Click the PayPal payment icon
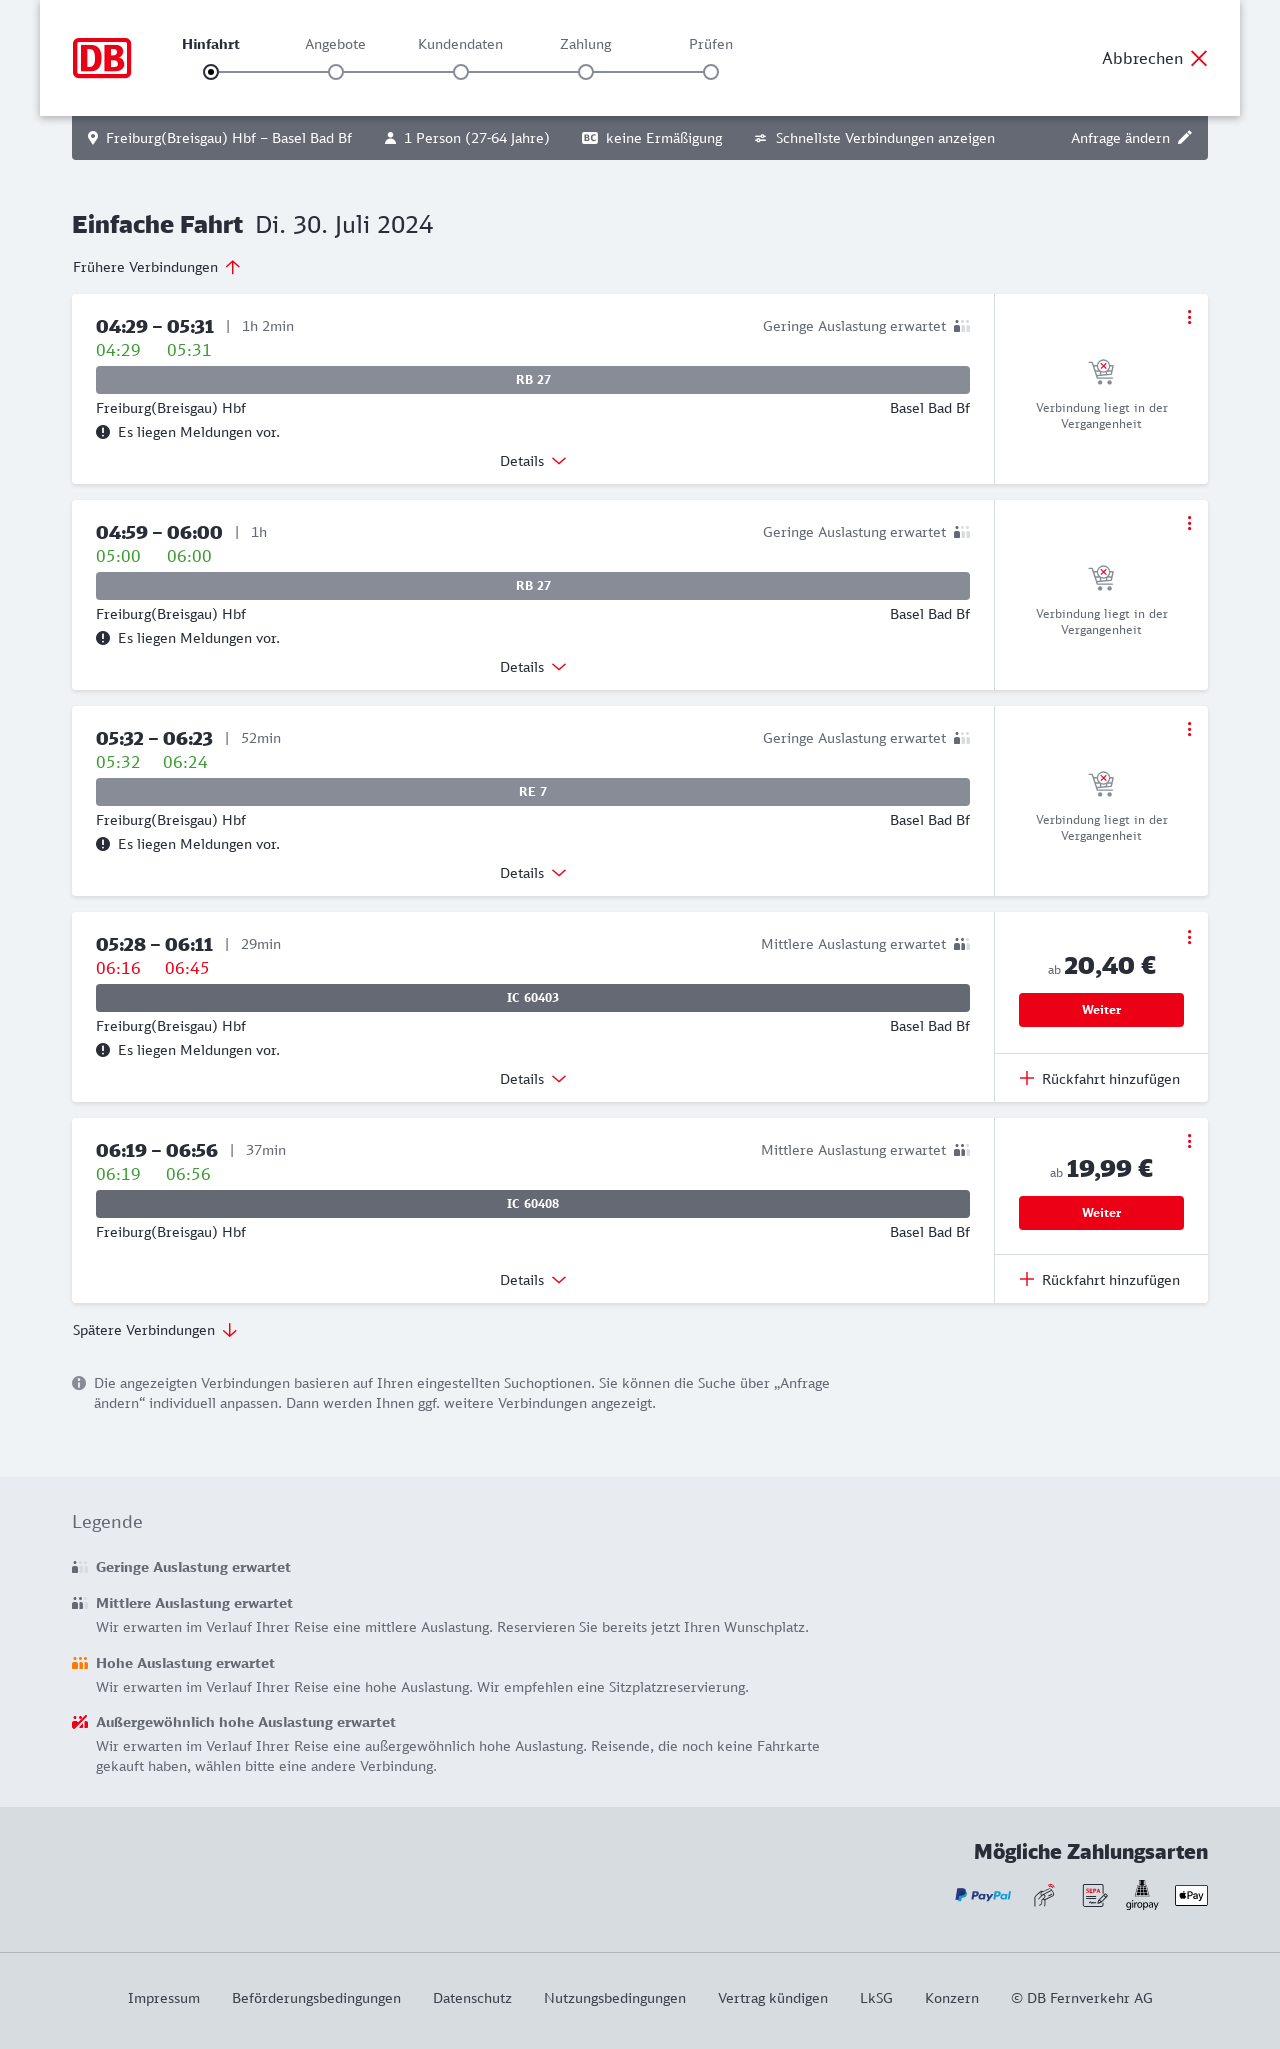This screenshot has height=2049, width=1280. [982, 1895]
